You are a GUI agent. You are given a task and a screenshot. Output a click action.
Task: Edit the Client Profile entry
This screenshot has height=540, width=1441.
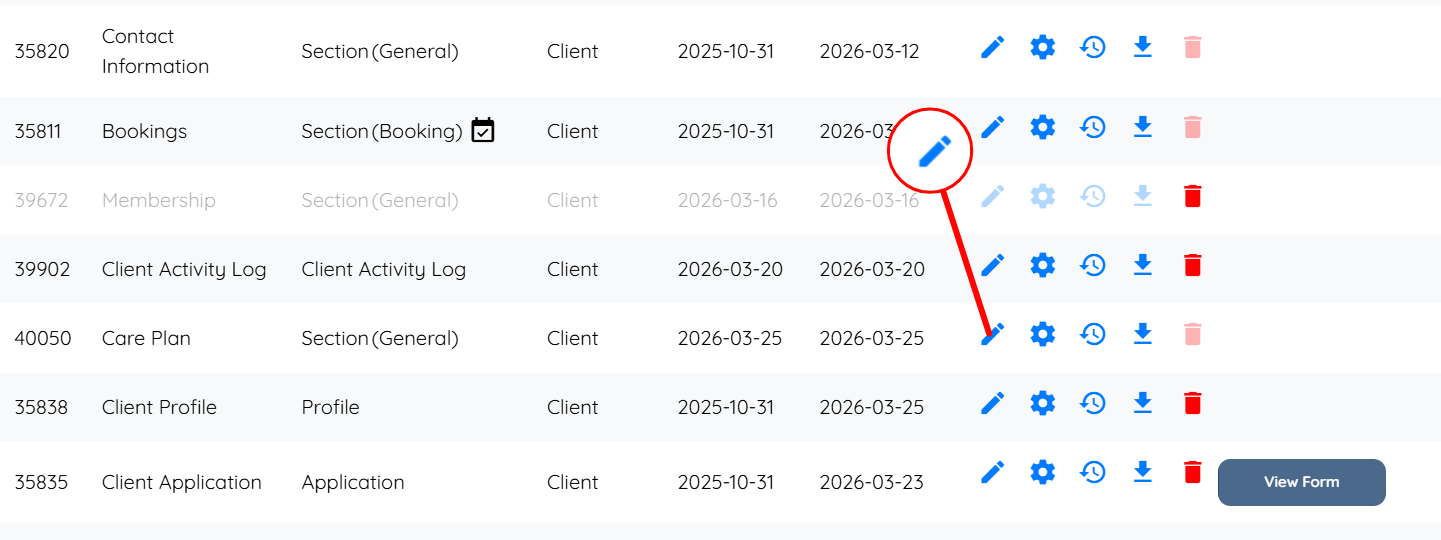tap(992, 403)
